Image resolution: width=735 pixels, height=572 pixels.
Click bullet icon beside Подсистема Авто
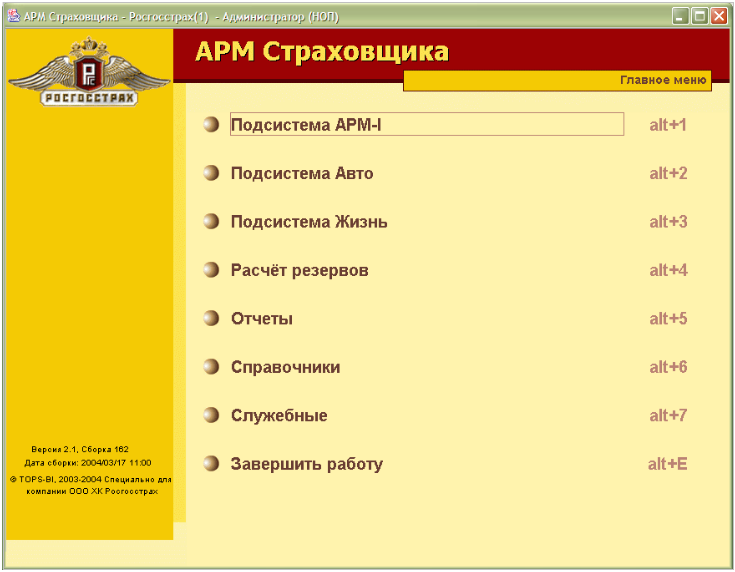tap(211, 173)
